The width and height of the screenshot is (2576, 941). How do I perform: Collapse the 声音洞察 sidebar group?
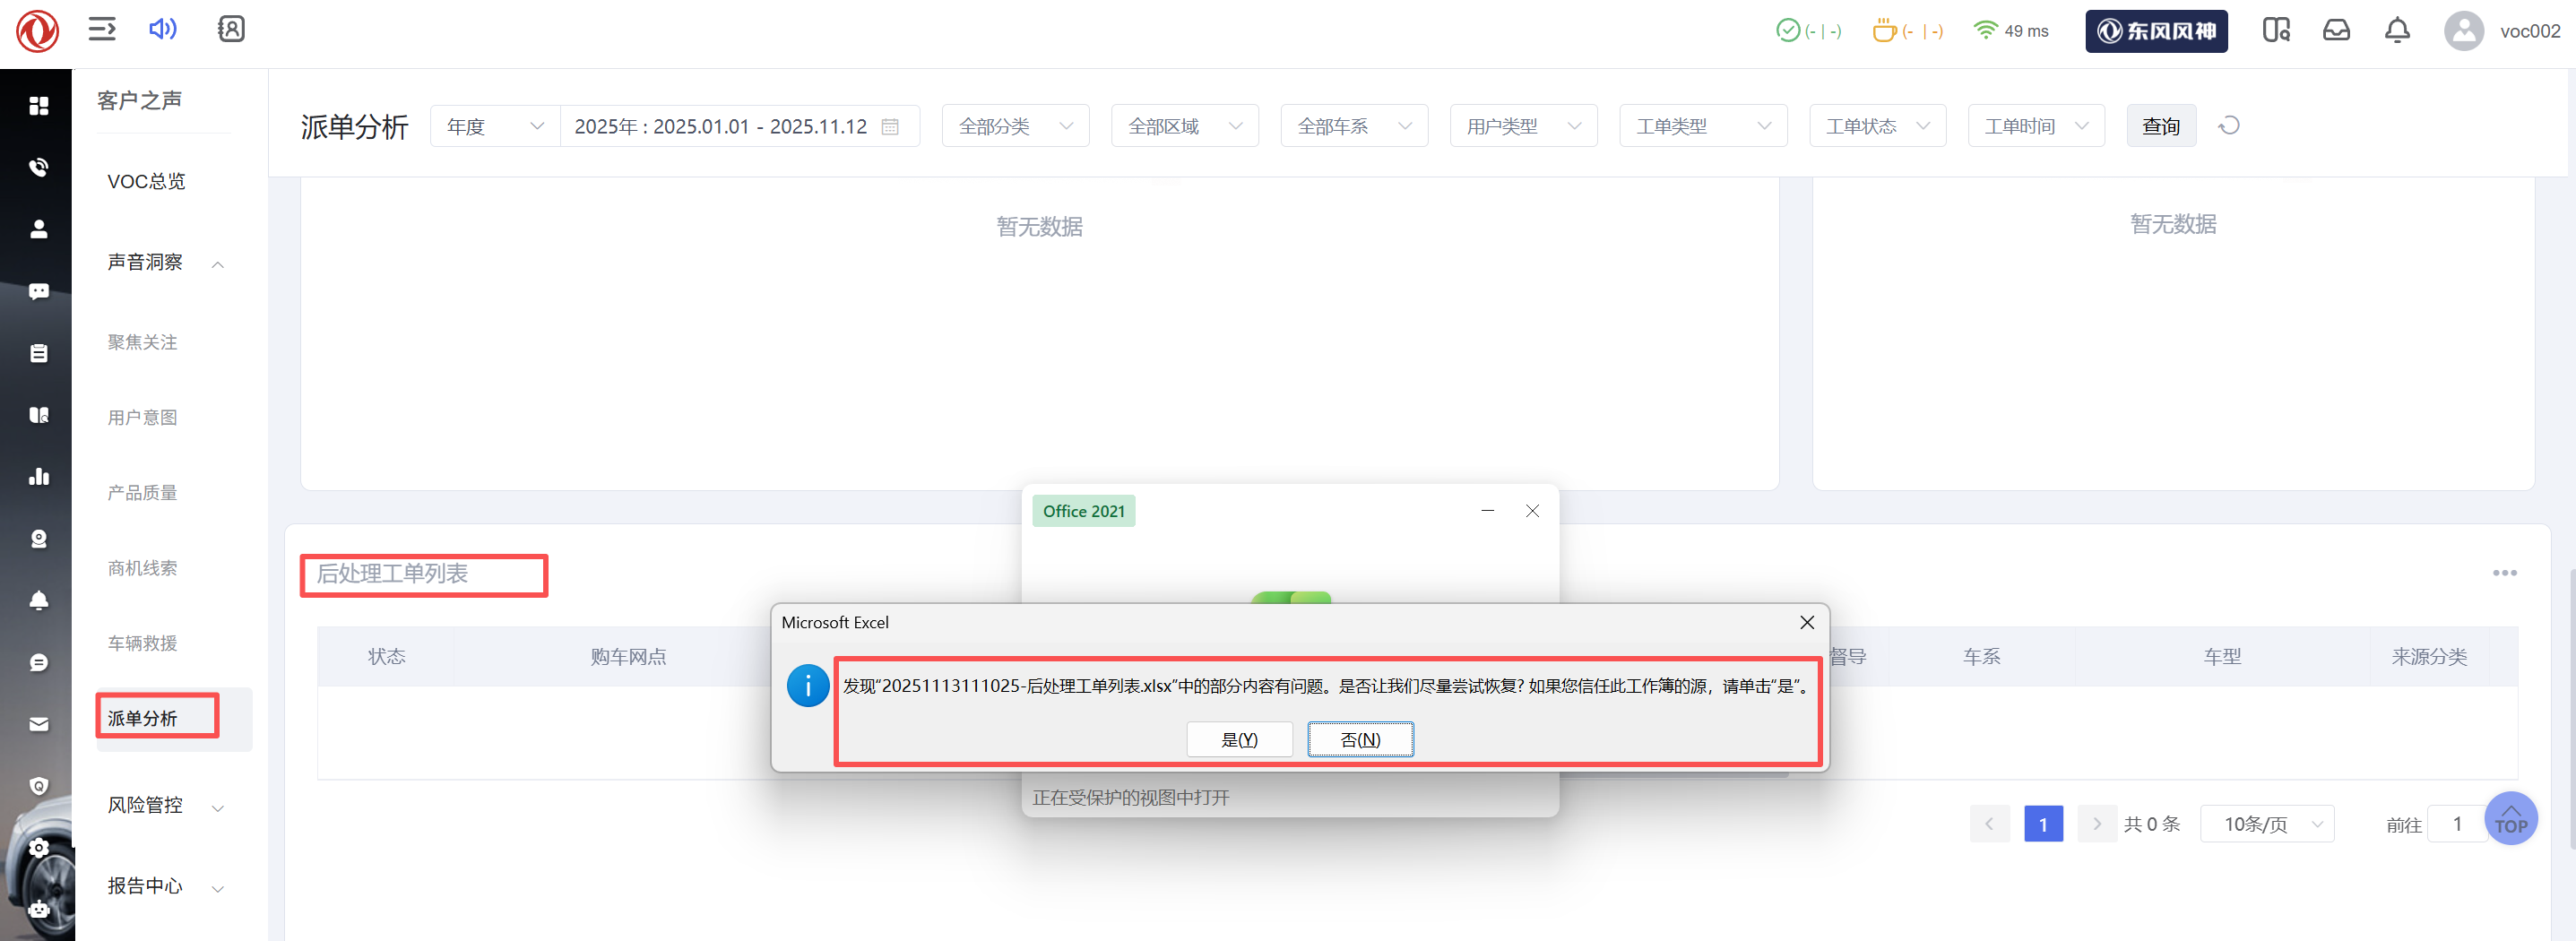click(x=165, y=263)
